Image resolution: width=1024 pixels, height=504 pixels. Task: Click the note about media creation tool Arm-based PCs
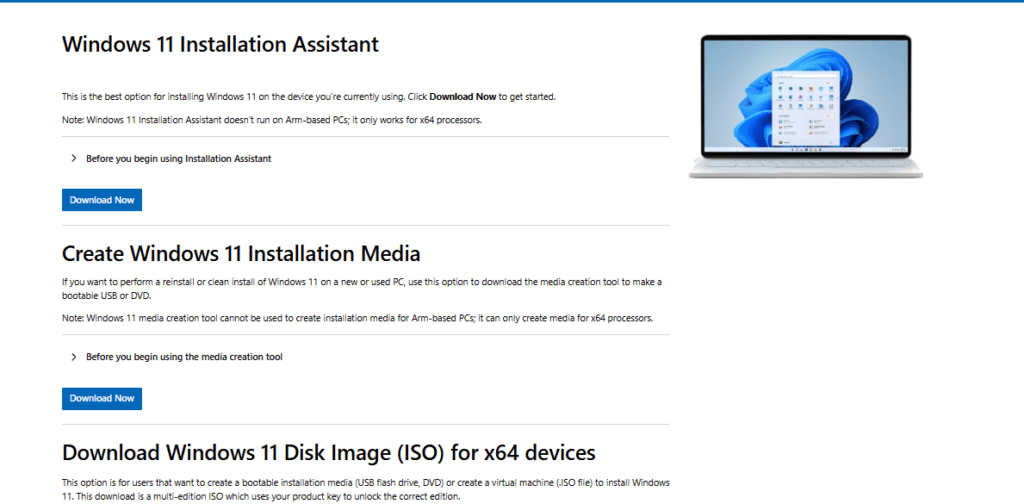click(x=357, y=319)
